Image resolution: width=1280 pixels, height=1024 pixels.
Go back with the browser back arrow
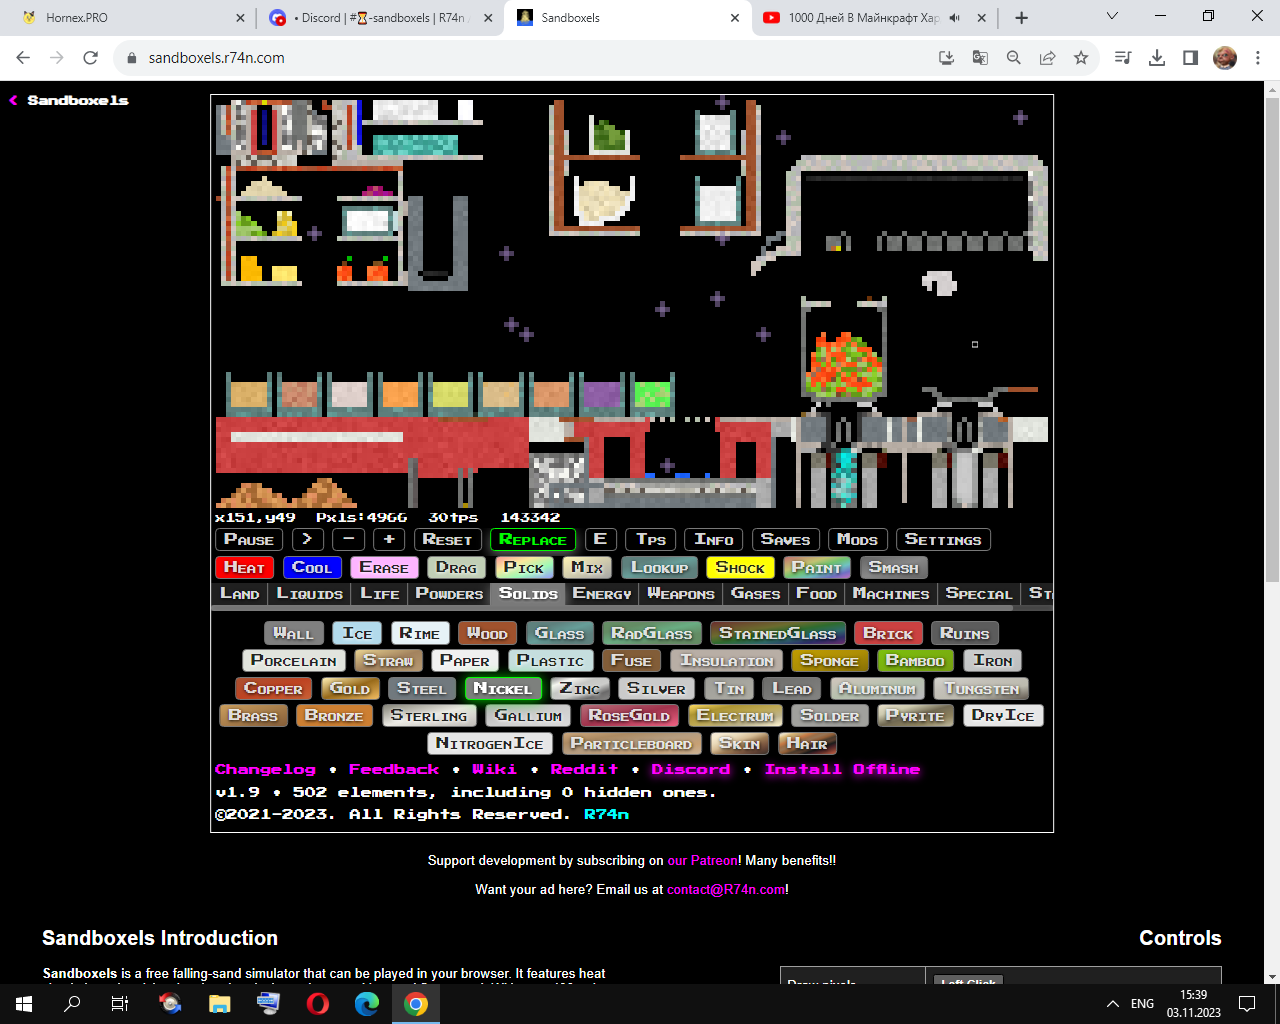tap(23, 58)
